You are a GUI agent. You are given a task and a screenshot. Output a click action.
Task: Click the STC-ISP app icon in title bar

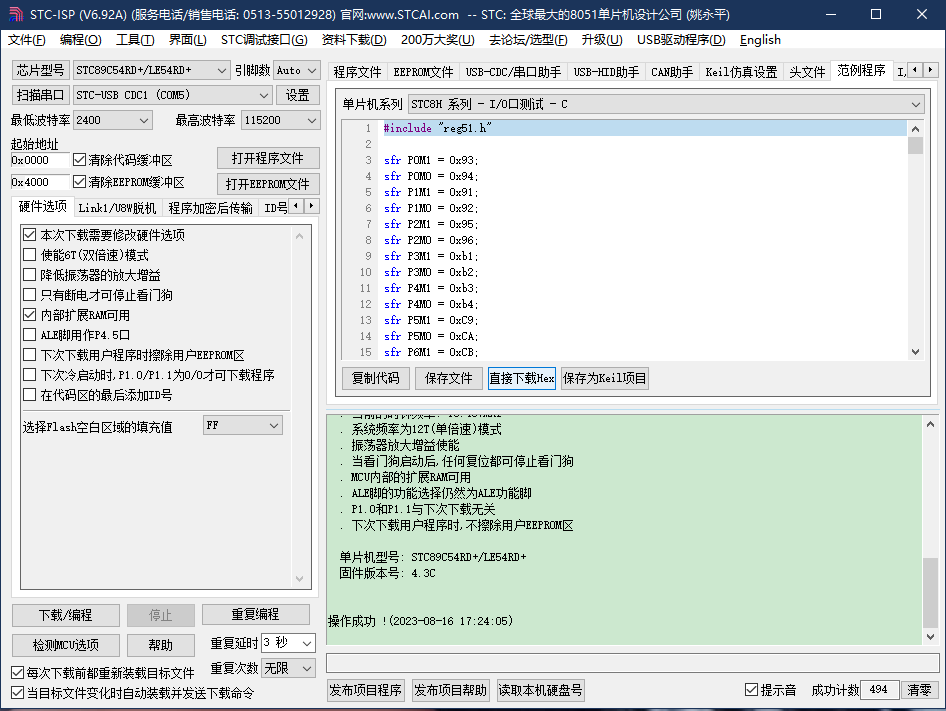coord(16,14)
